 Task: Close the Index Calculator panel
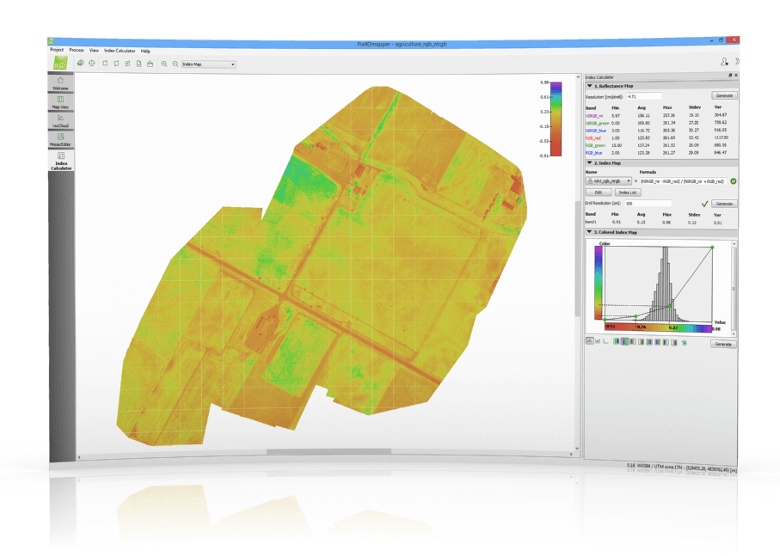(736, 75)
